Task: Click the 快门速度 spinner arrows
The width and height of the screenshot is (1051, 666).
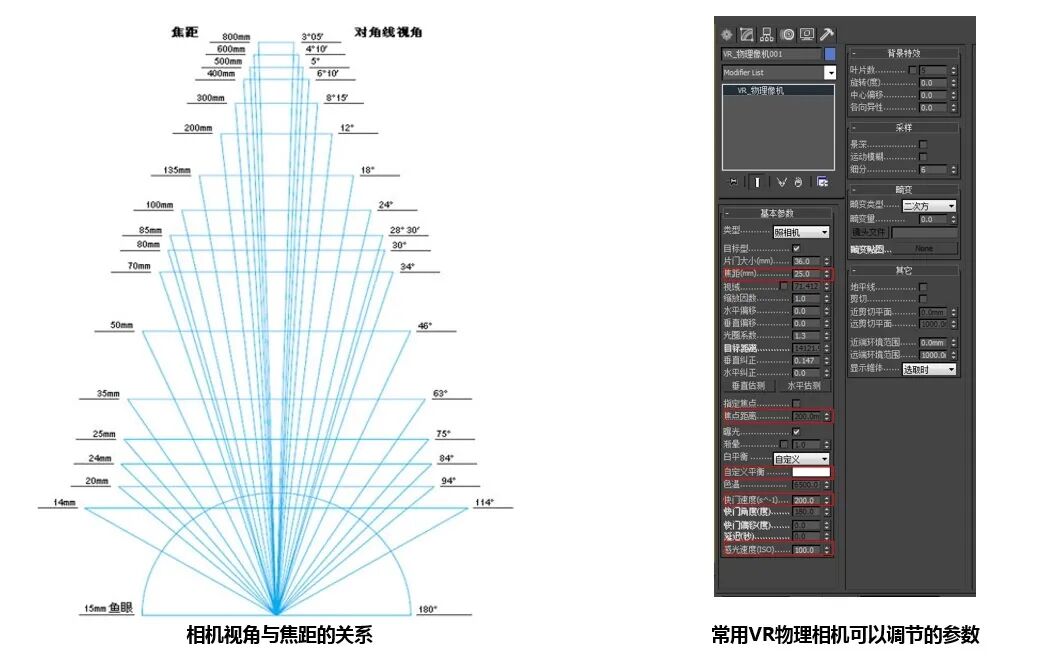Action: point(827,501)
